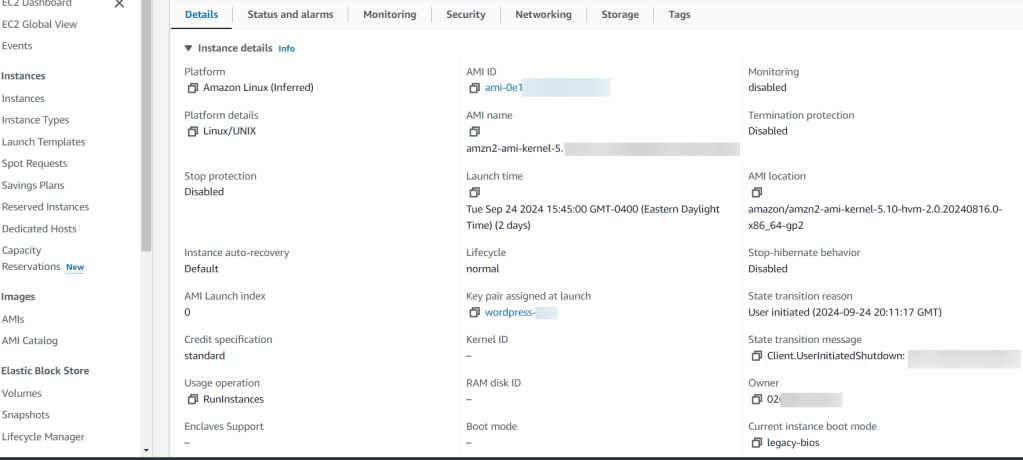
Task: Copy the Platform Amazon Linux value
Action: click(x=193, y=88)
